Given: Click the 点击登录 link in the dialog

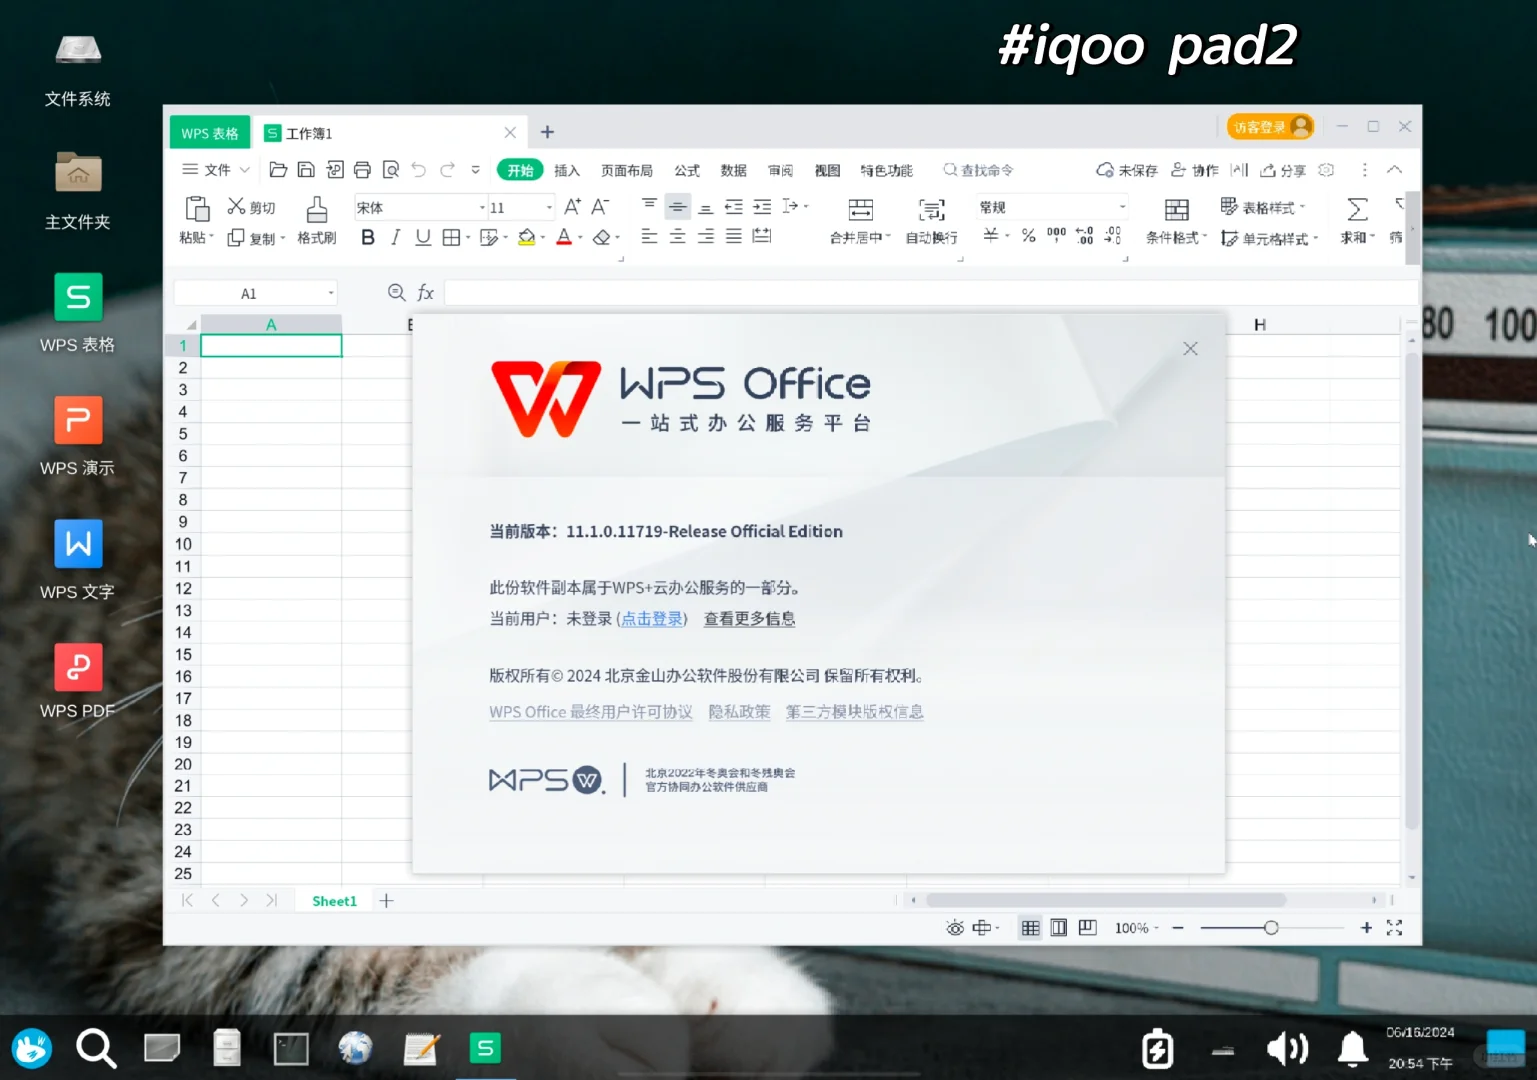Looking at the screenshot, I should (651, 618).
